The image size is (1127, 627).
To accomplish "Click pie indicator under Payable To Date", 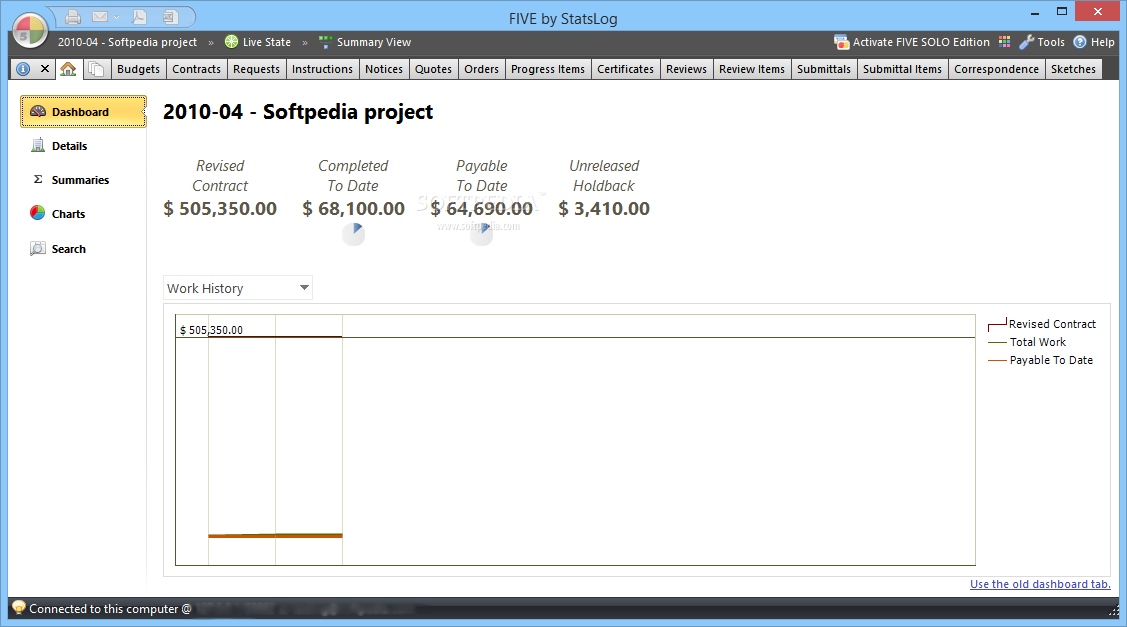I will pyautogui.click(x=482, y=234).
